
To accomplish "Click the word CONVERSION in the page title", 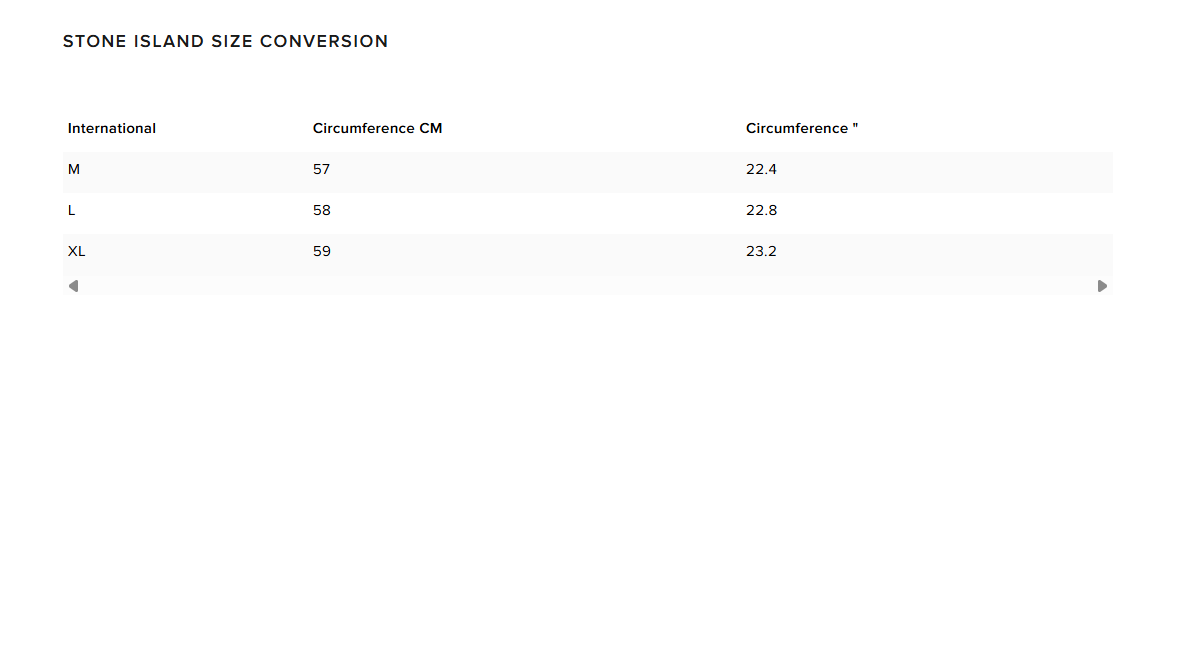I will 324,41.
